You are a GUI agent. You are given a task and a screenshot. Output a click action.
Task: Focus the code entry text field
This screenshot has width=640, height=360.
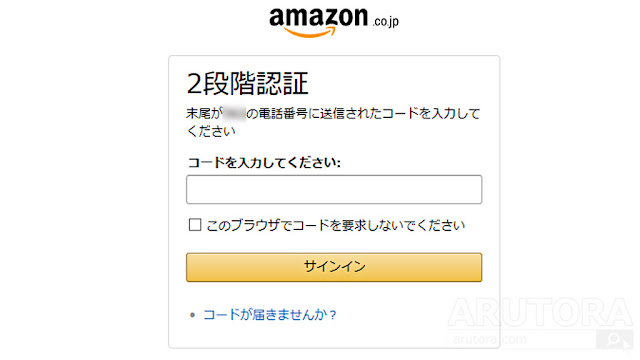[334, 189]
